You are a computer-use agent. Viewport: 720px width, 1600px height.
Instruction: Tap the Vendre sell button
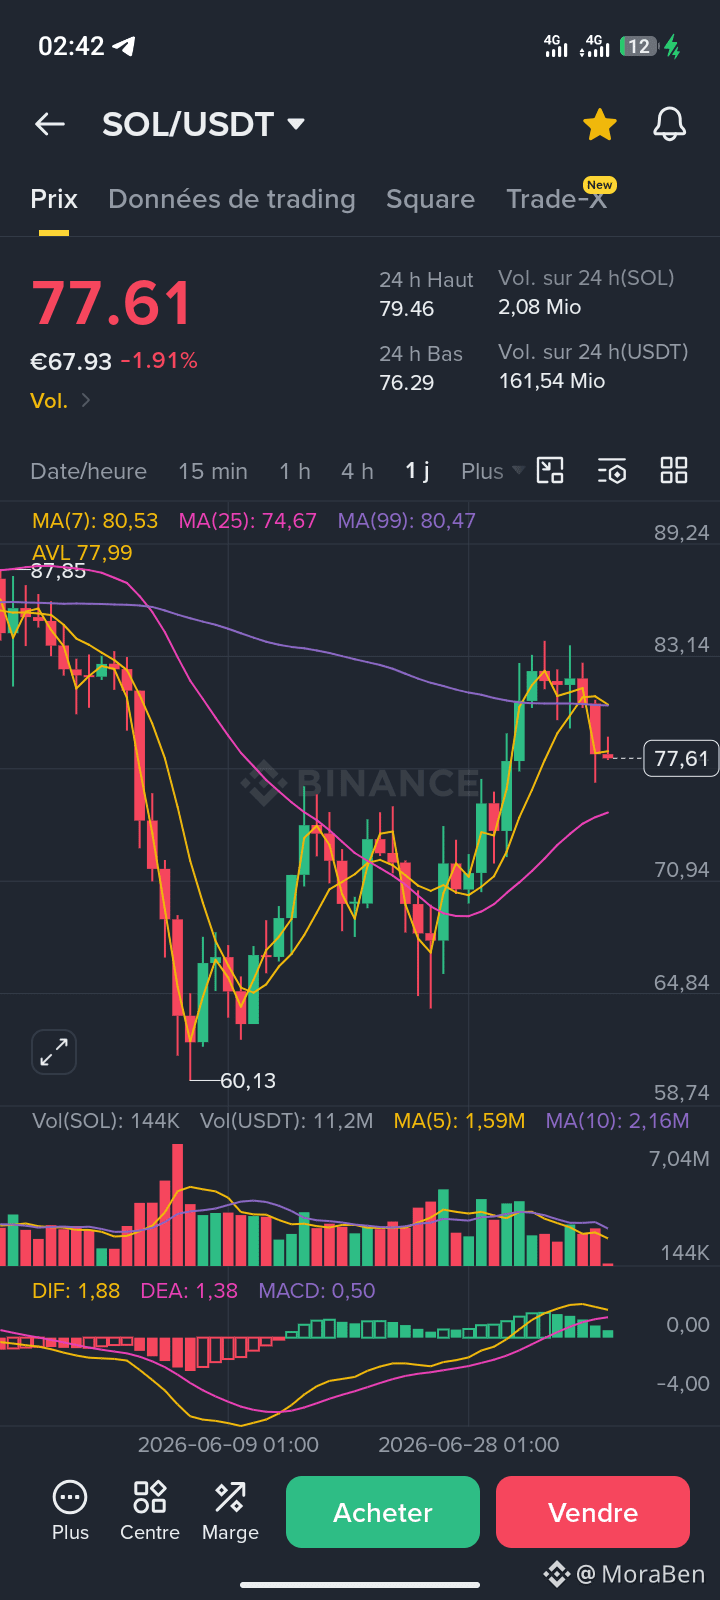pos(593,1512)
